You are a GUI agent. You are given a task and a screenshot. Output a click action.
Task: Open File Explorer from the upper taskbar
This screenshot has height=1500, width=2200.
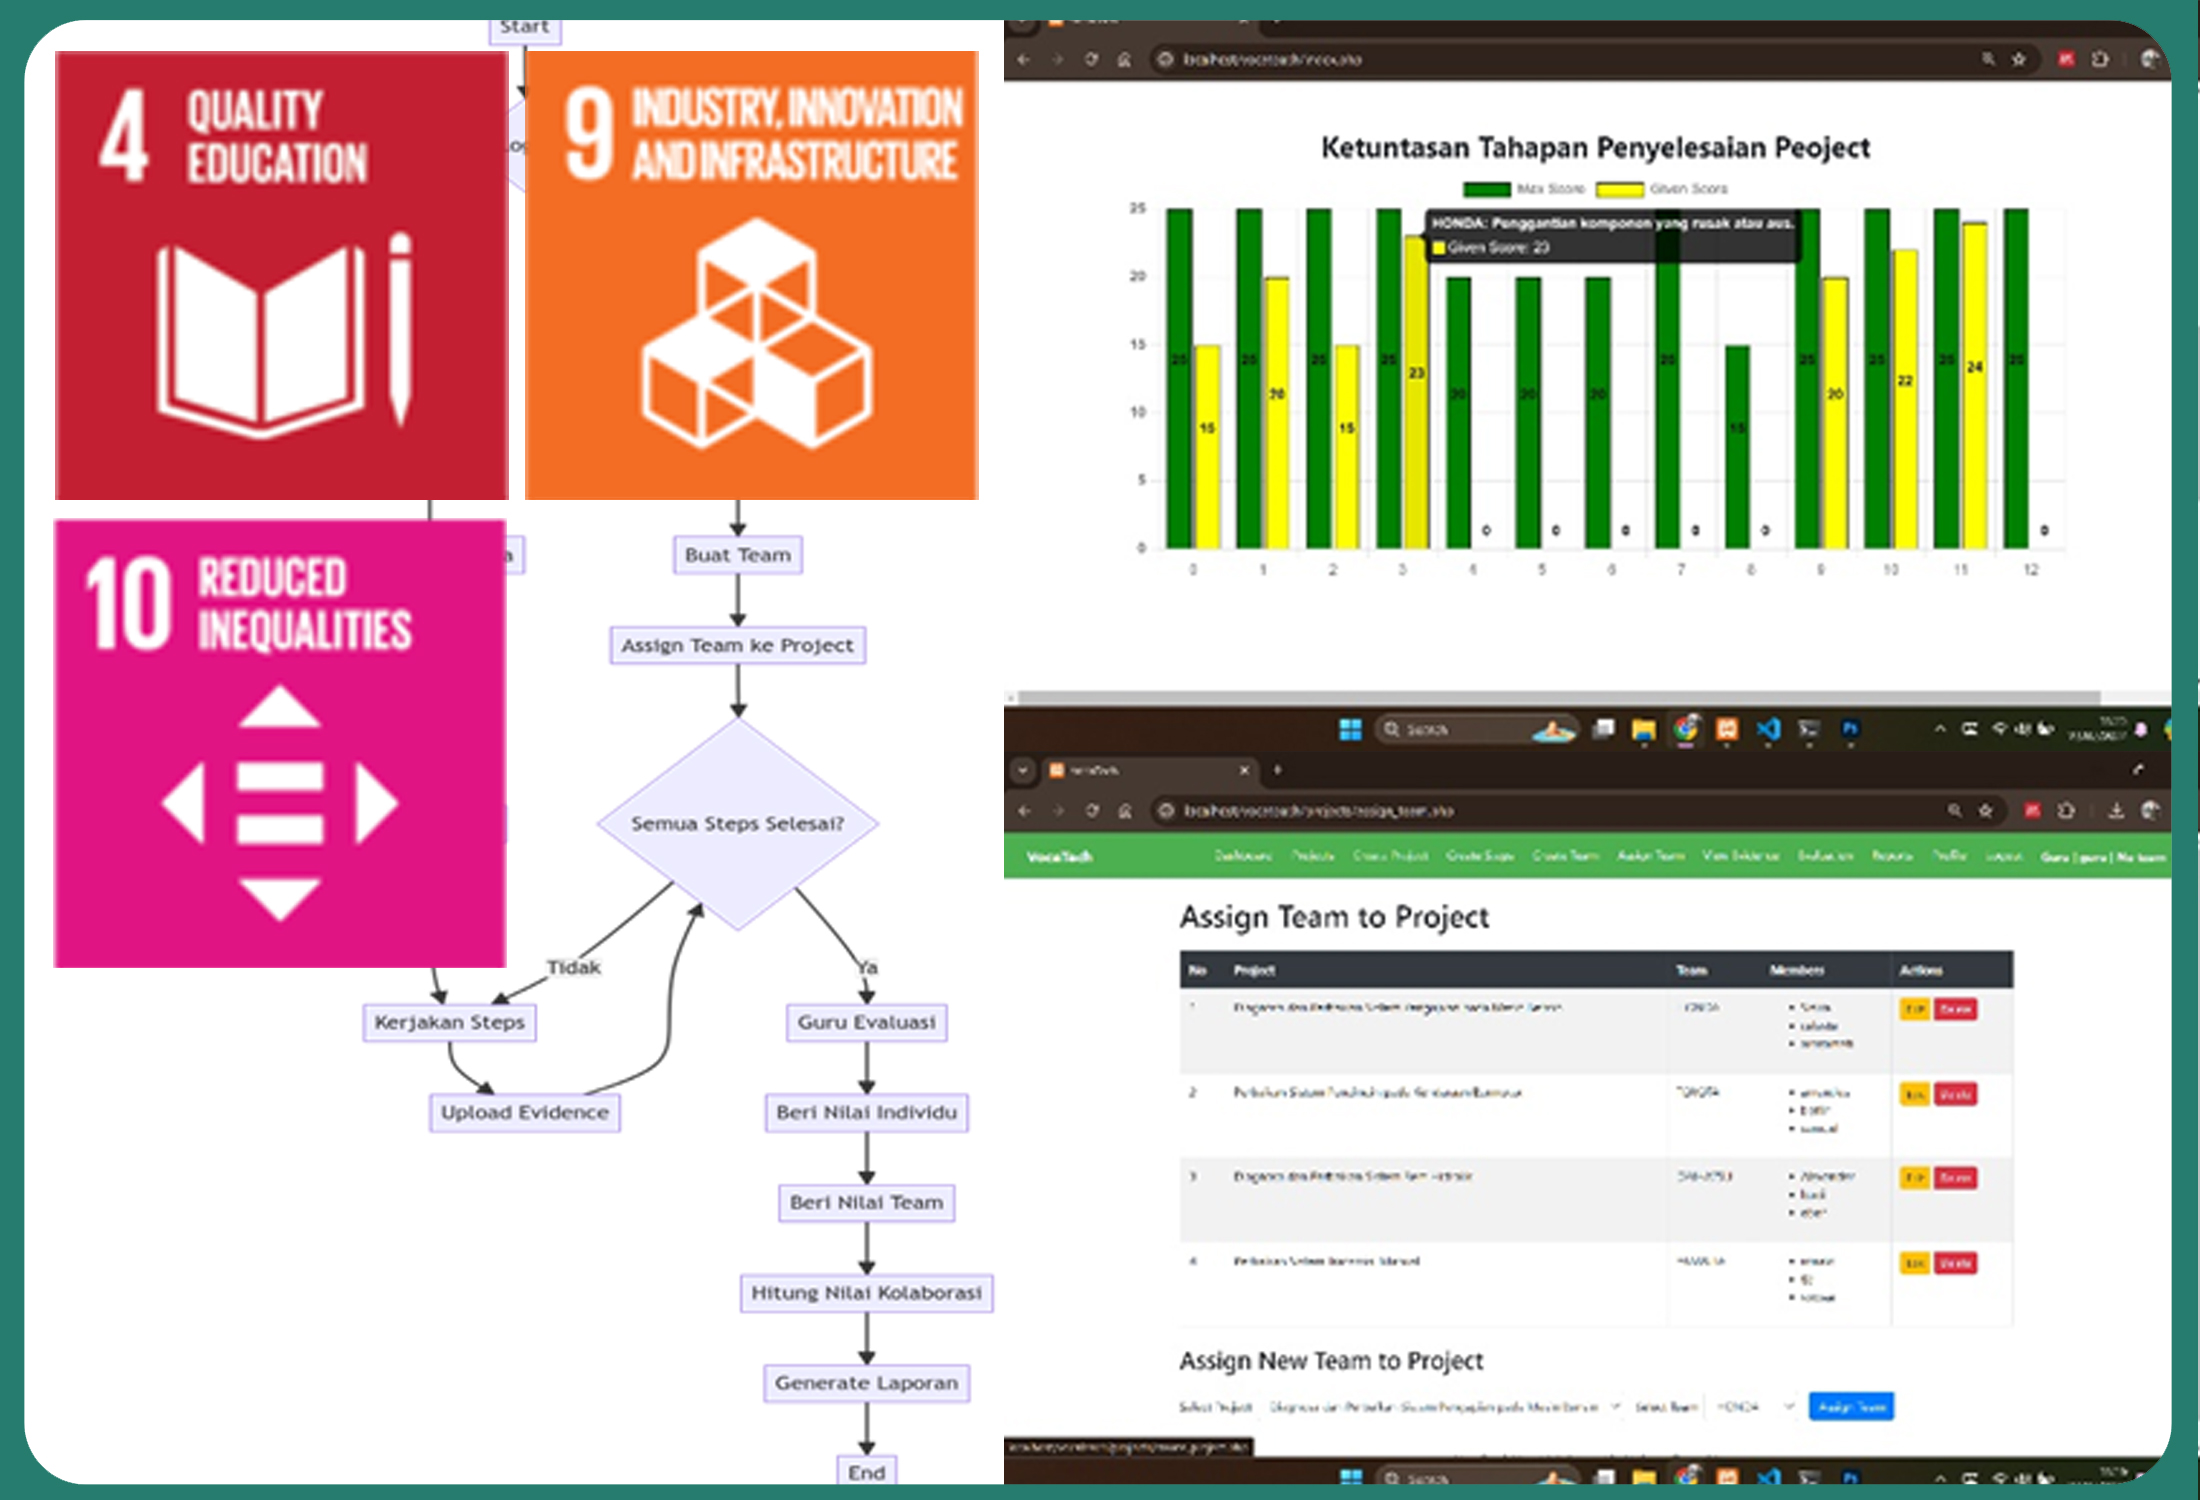tap(1643, 729)
